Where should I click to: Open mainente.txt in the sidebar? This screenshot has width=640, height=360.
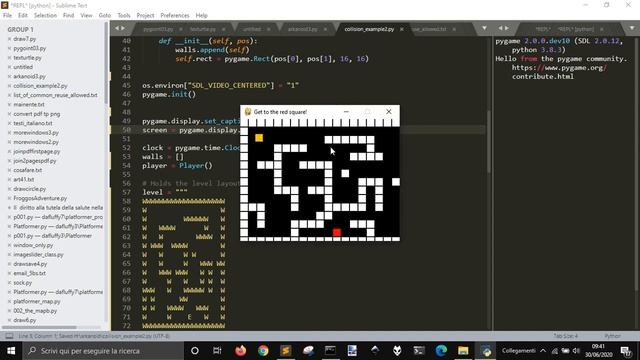pyautogui.click(x=29, y=104)
